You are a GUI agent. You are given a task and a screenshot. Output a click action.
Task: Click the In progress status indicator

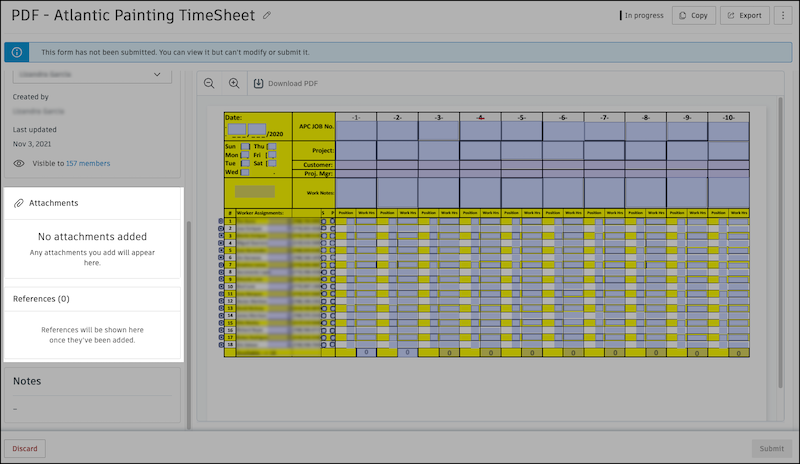[x=642, y=15]
